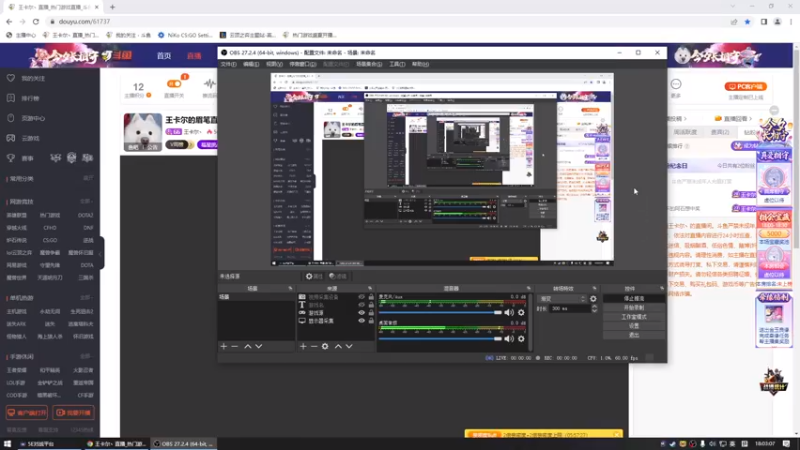Mute the 桌面音频 mixer channel

click(509, 338)
